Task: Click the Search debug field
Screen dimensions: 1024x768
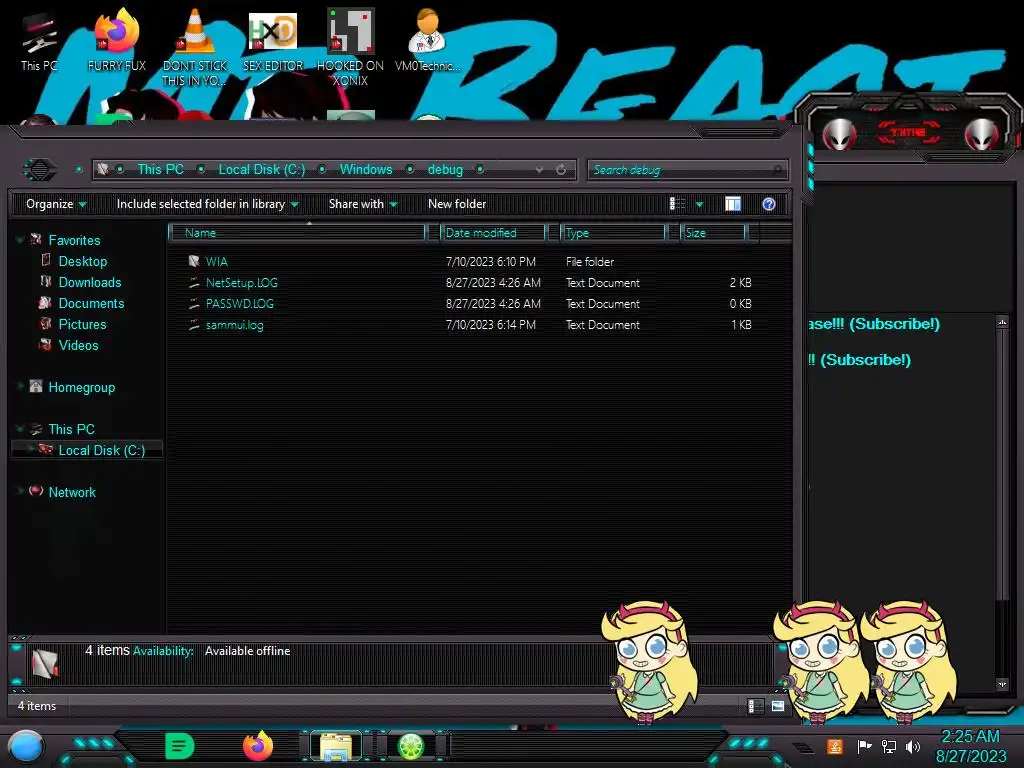Action: [x=687, y=170]
